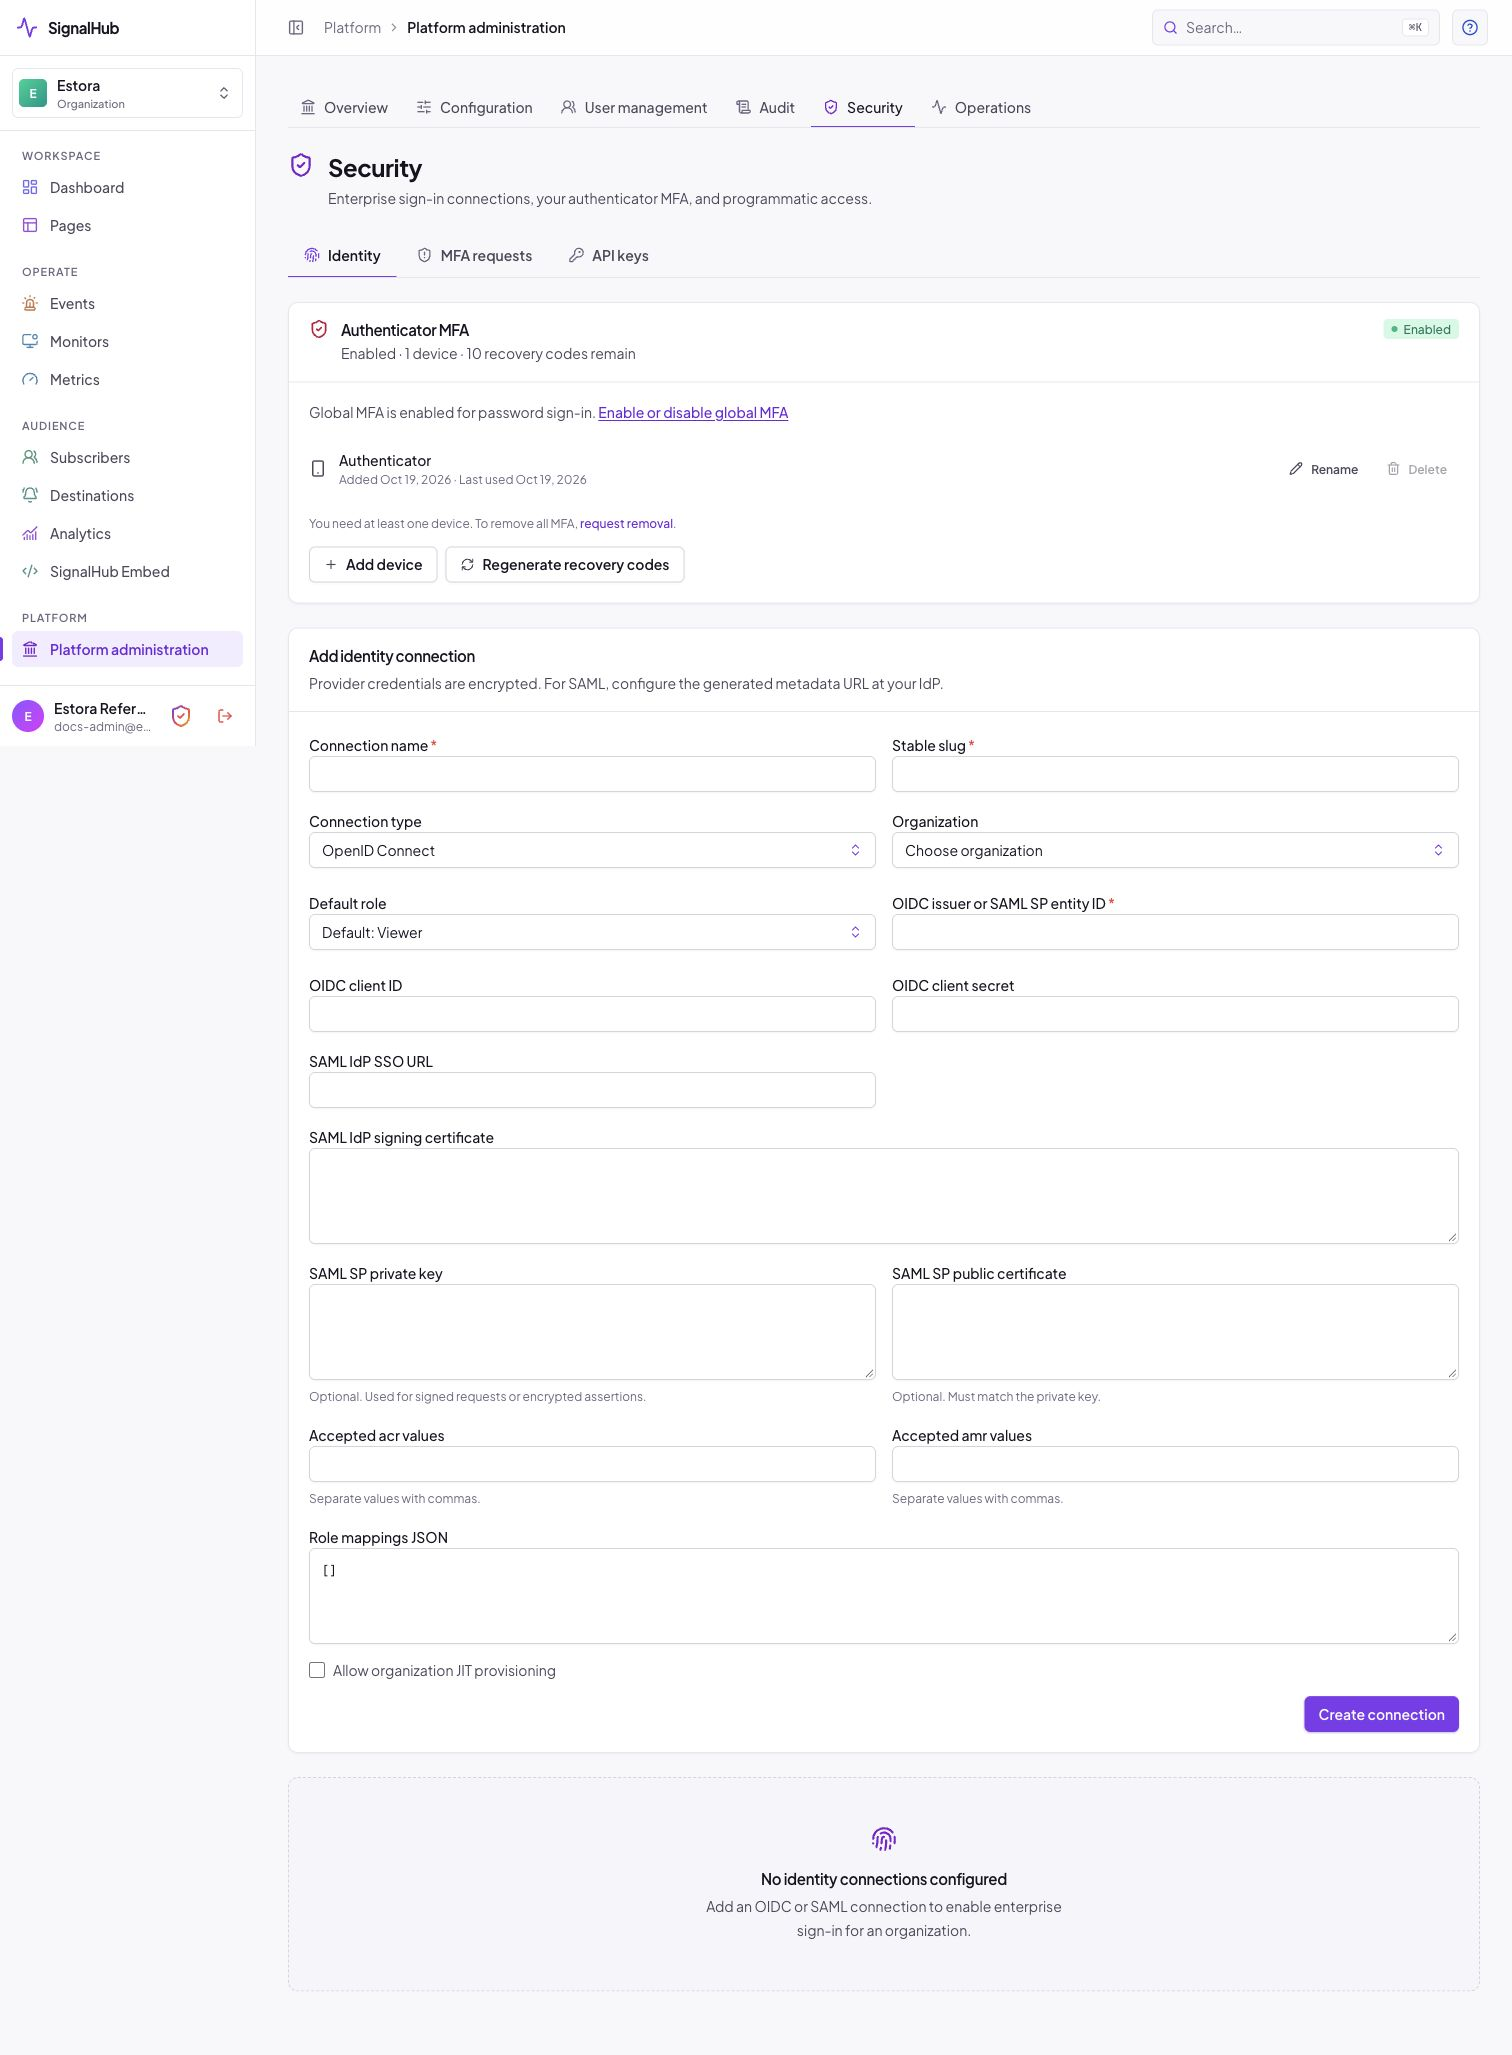
Task: Open the Audit tab
Action: 765,108
